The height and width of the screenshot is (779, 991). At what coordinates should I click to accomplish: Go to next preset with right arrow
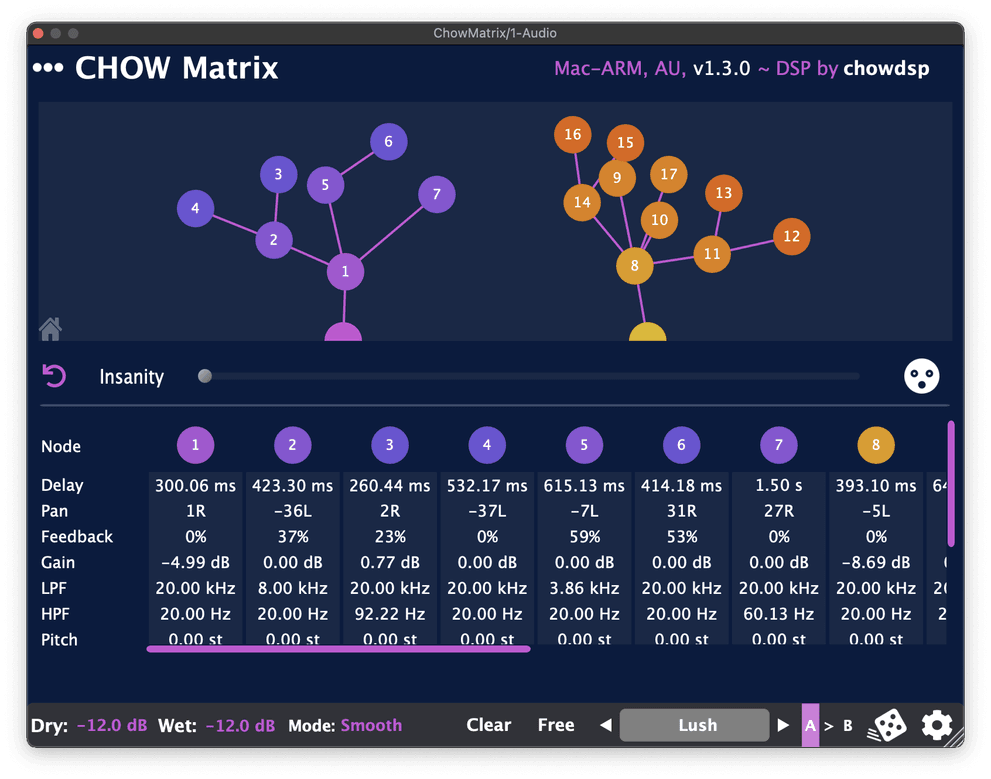[783, 725]
